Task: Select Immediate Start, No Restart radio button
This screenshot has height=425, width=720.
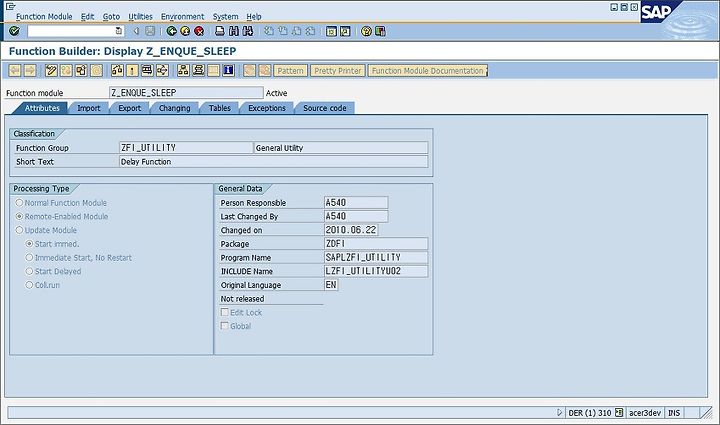Action: click(x=29, y=257)
